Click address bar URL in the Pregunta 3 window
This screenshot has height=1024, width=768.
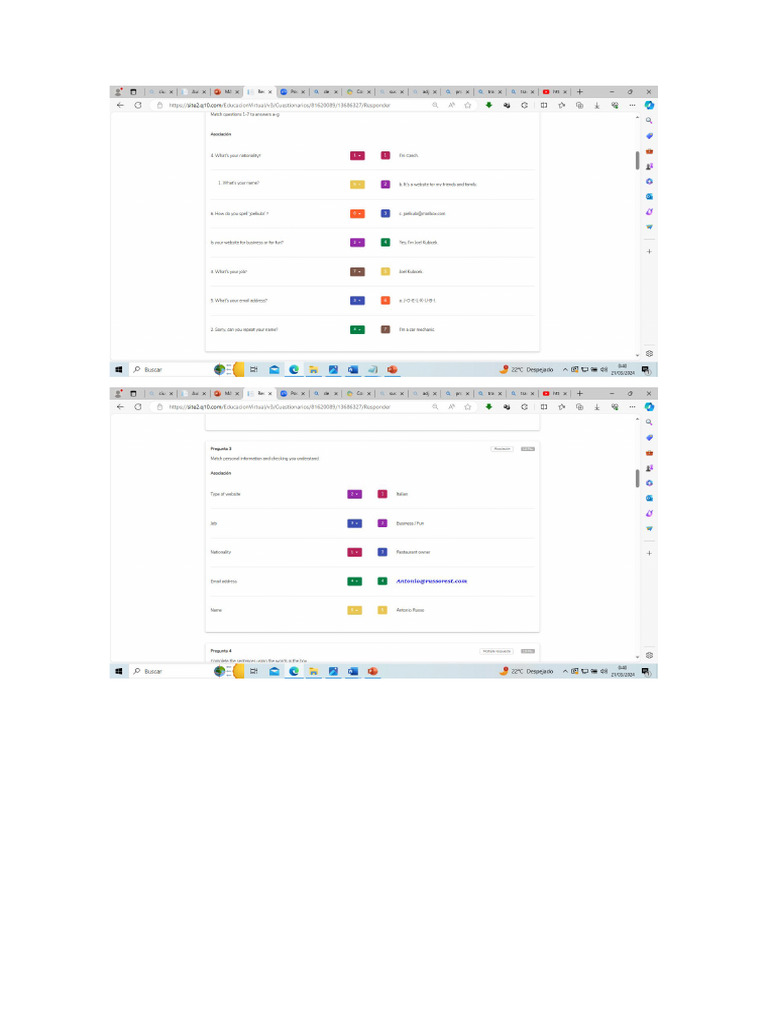click(x=280, y=407)
